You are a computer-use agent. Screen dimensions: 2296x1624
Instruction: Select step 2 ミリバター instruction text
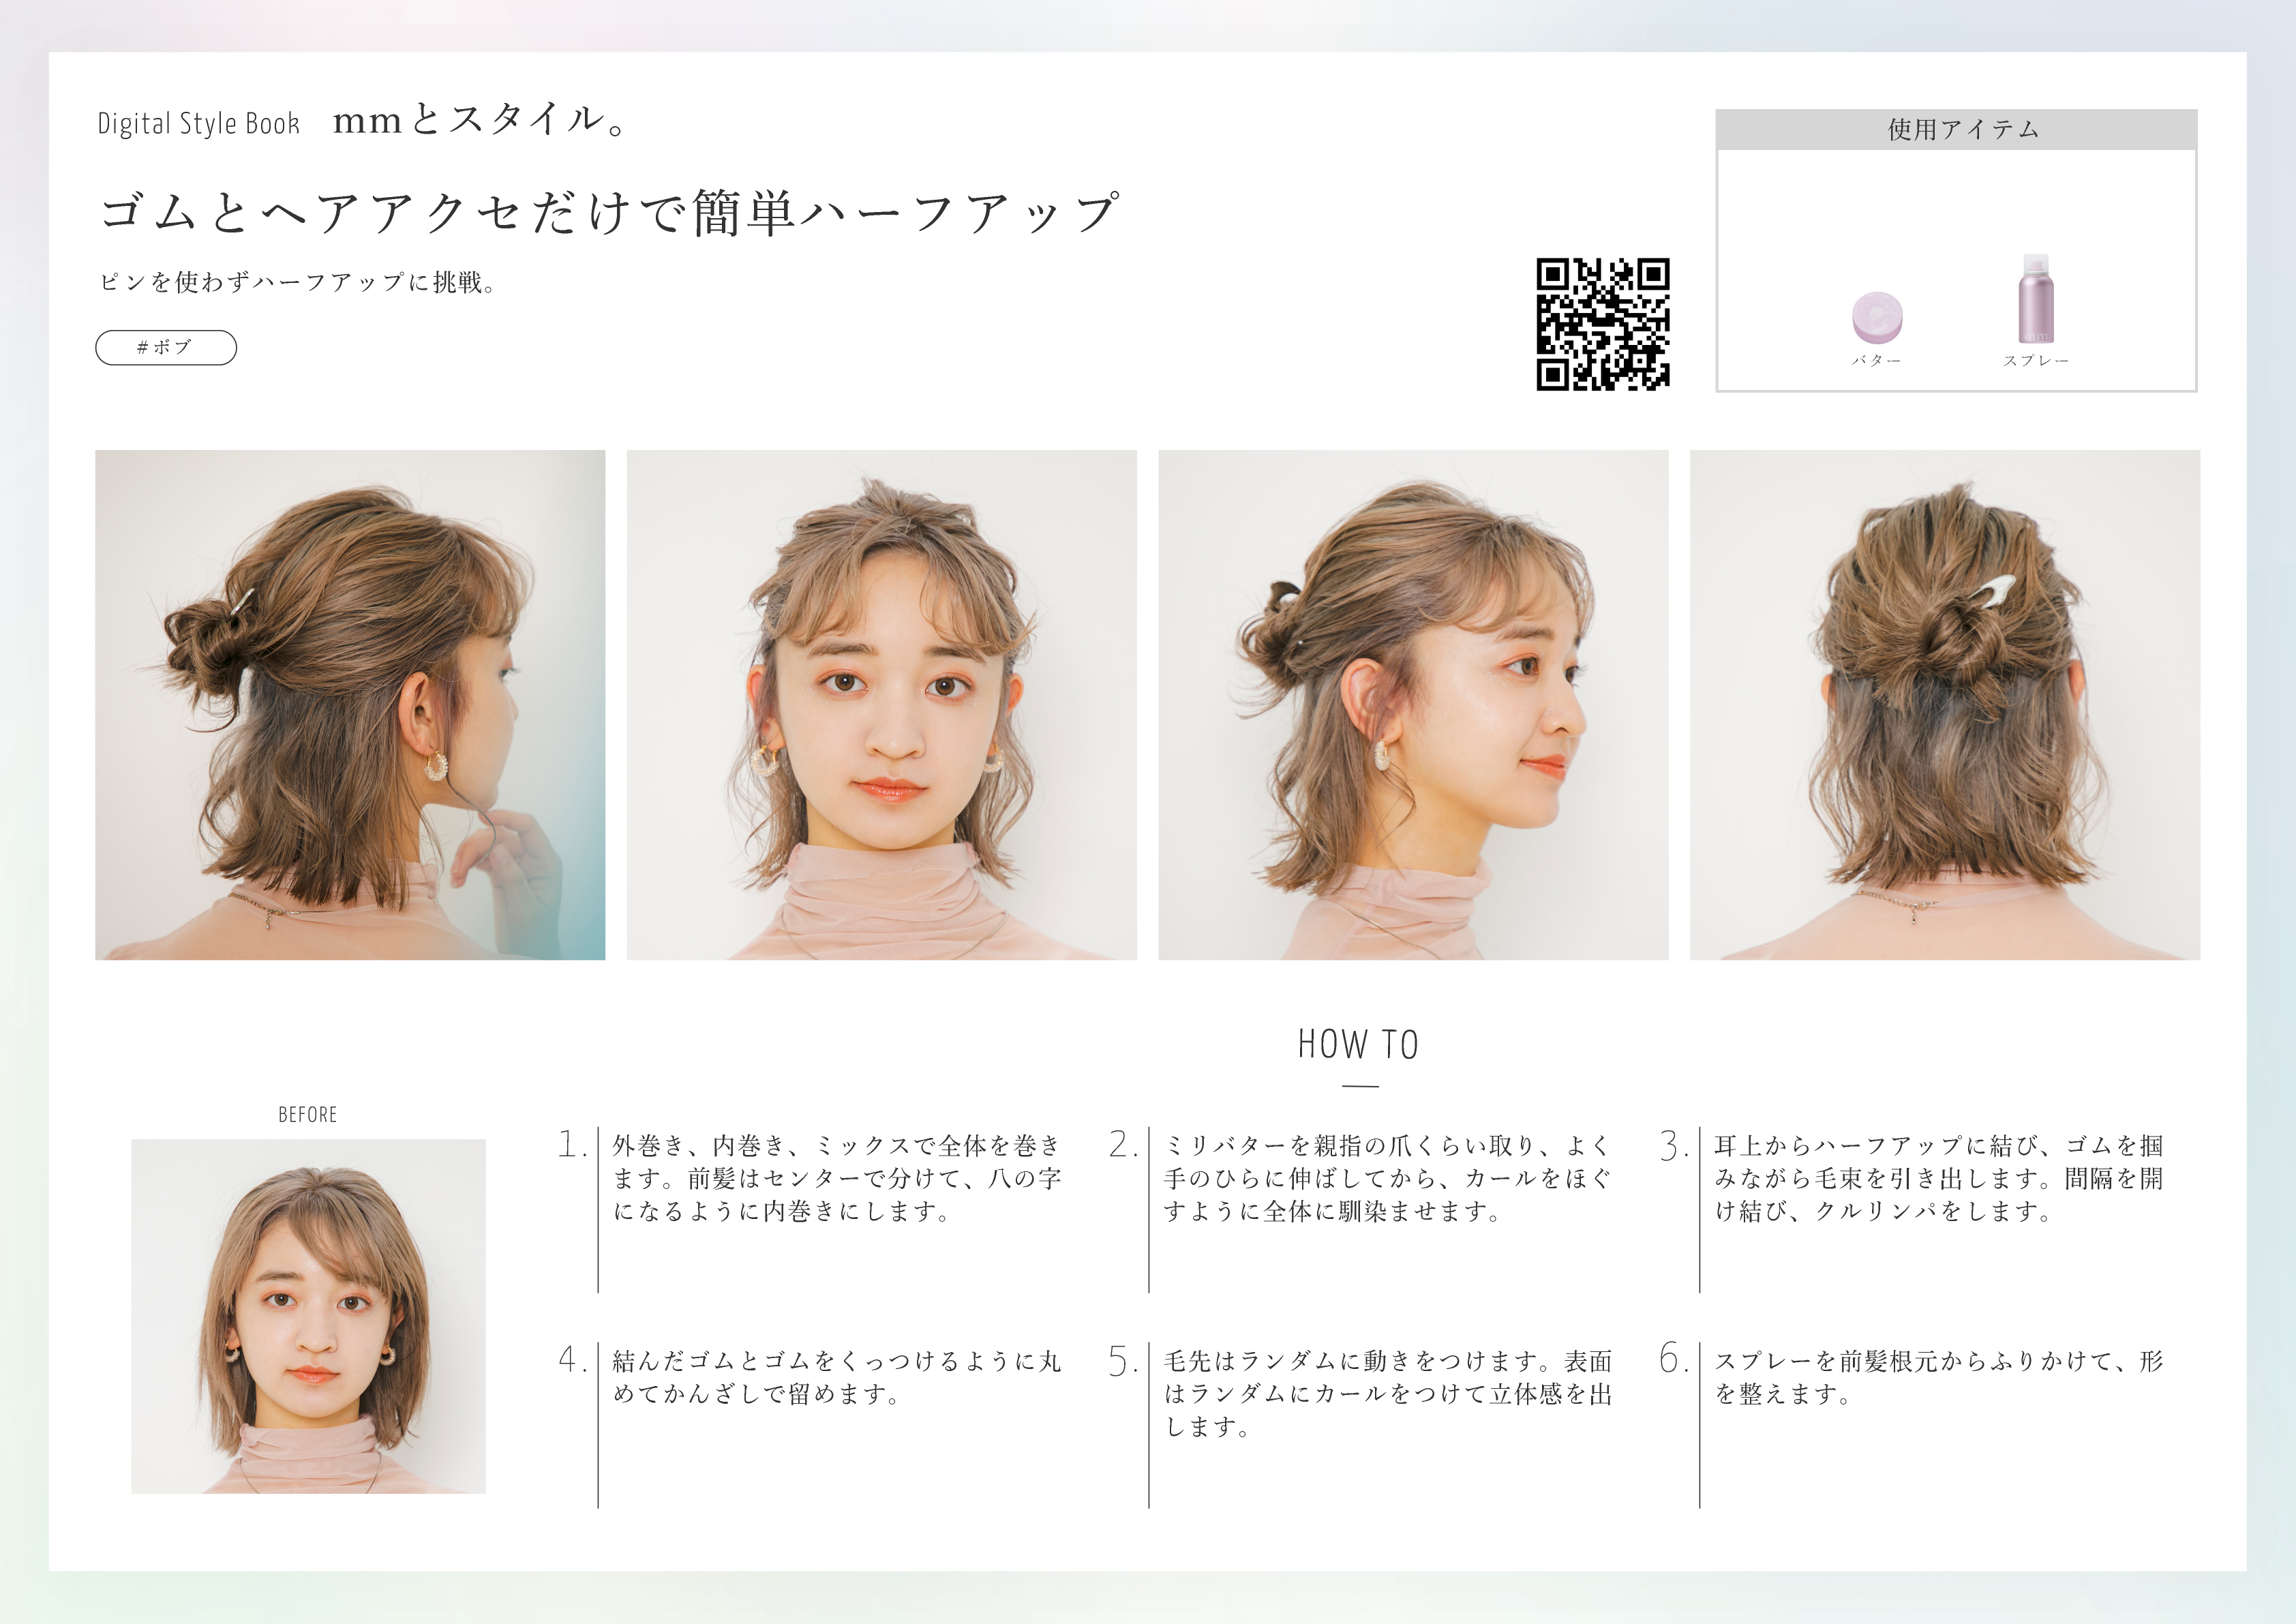pos(1387,1178)
